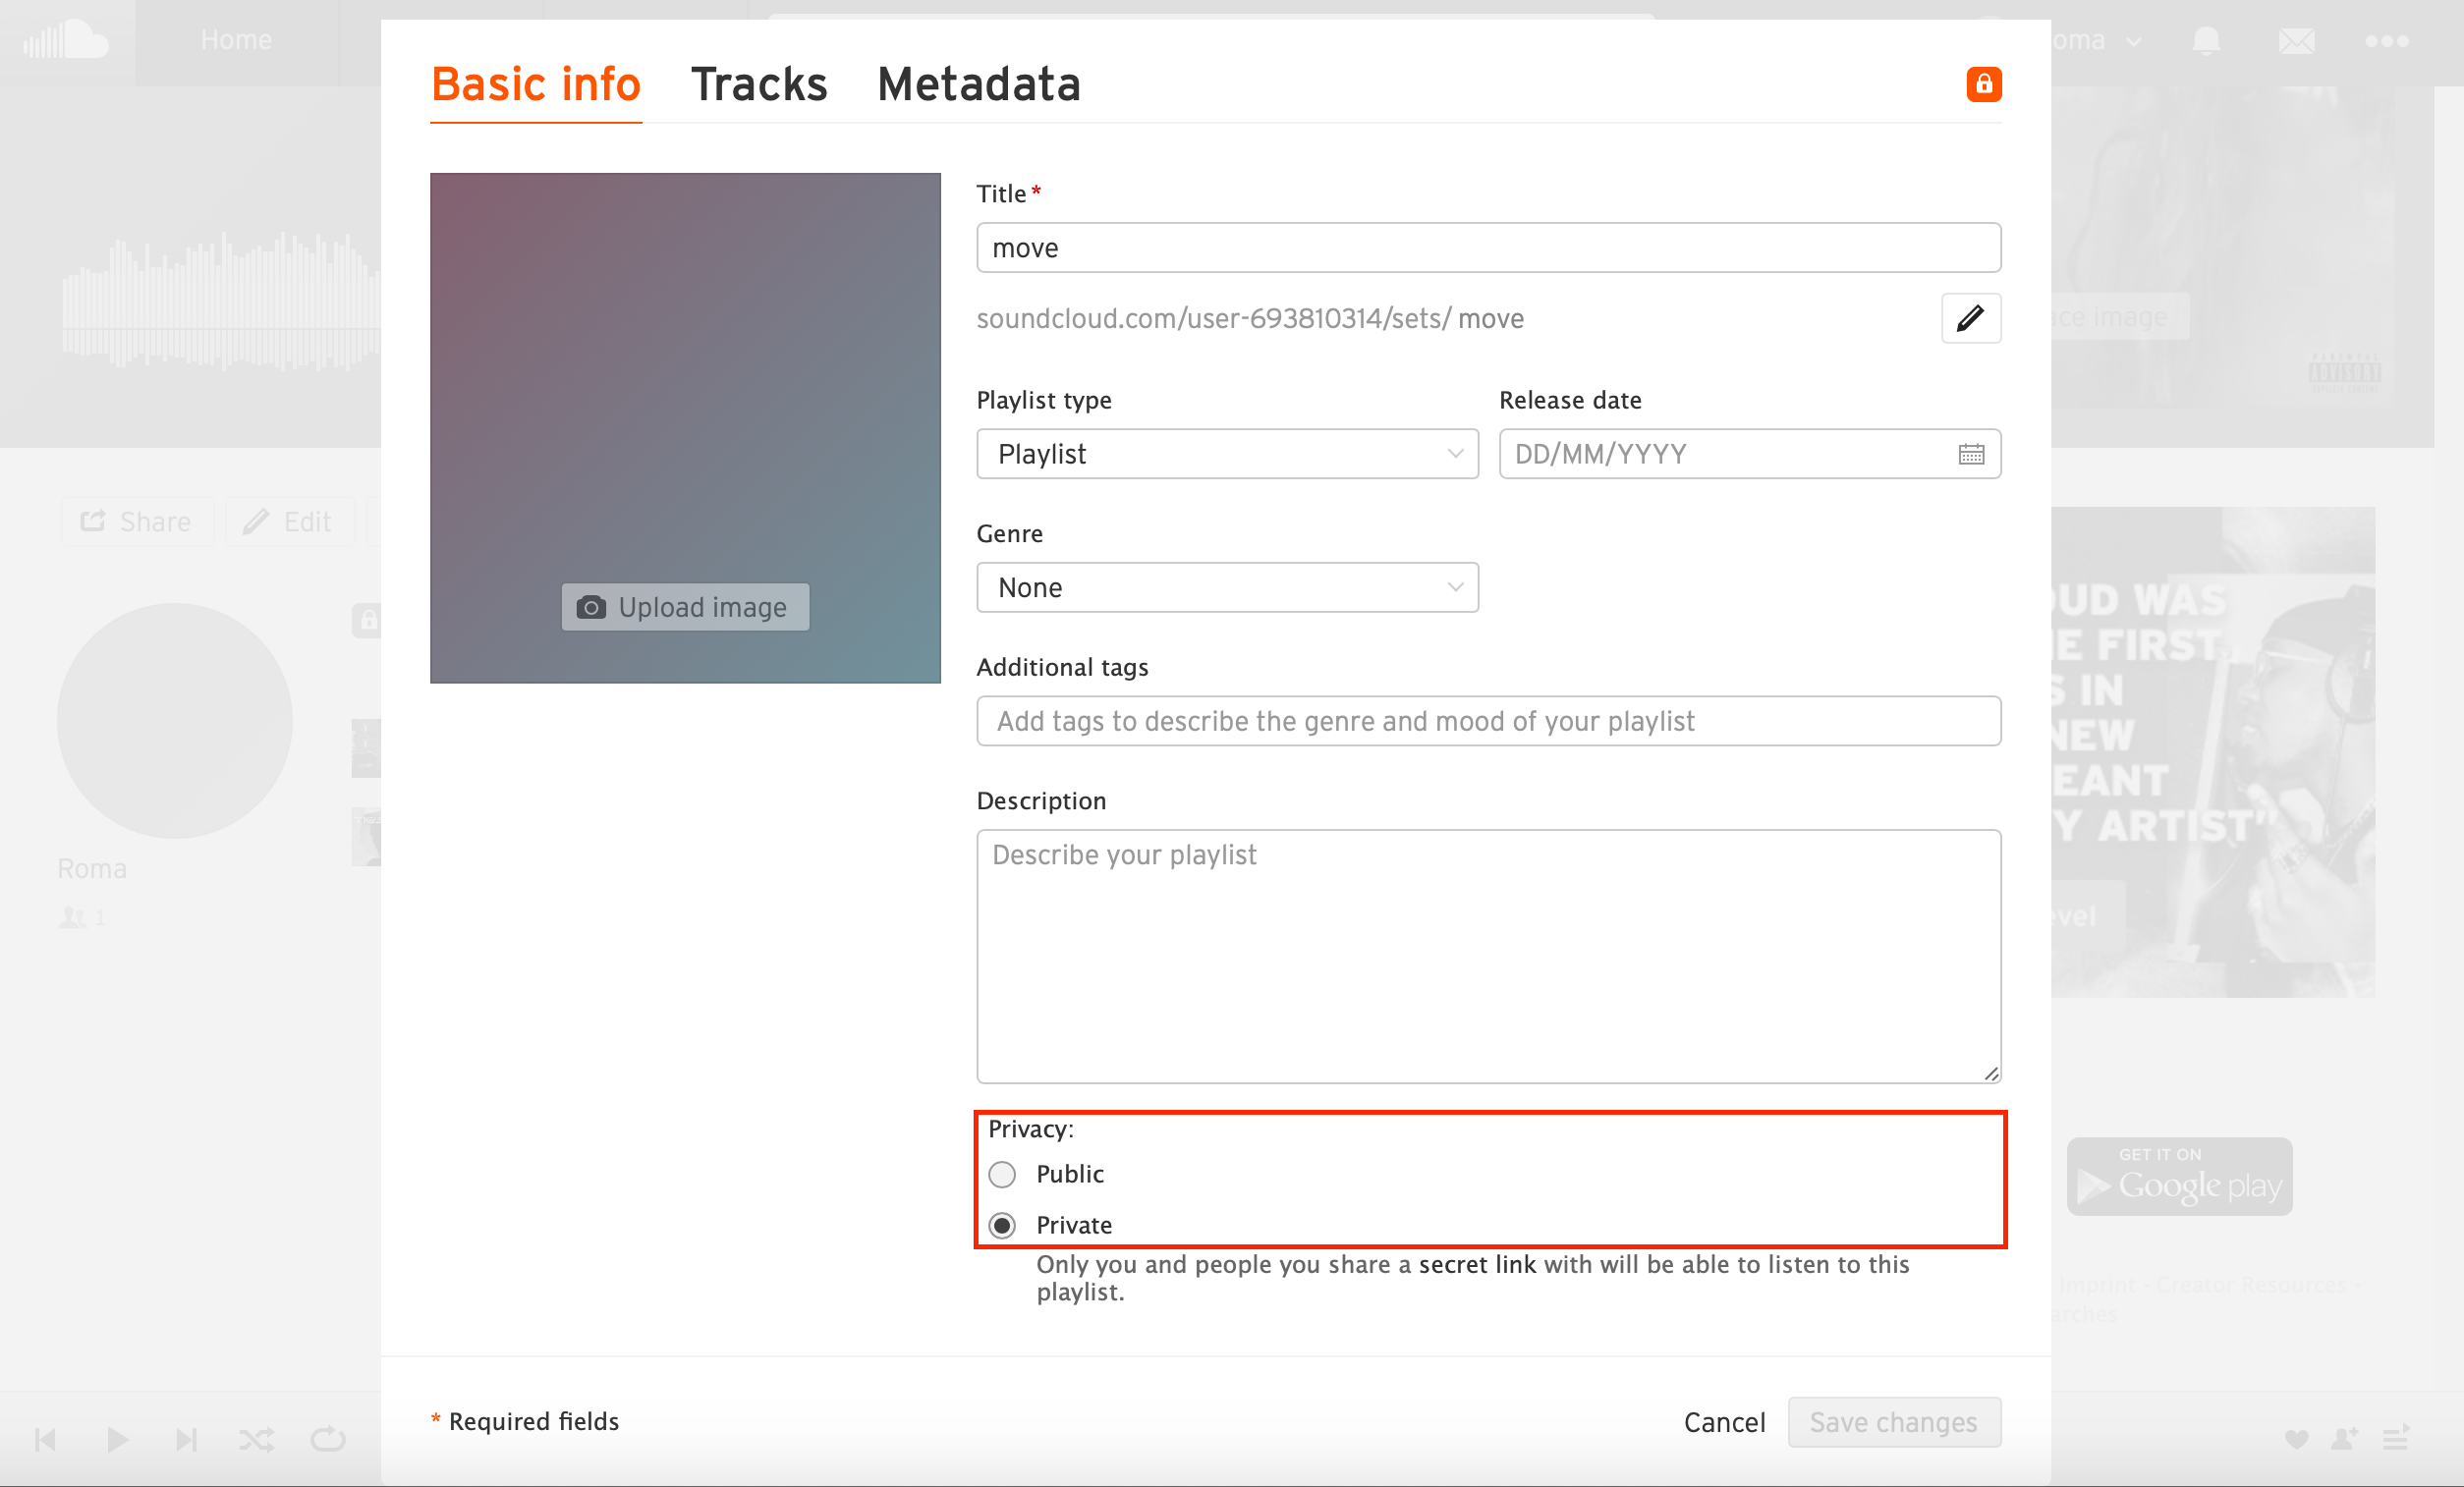2464x1487 pixels.
Task: Expand the Roma account chevron menu
Action: pos(2136,40)
